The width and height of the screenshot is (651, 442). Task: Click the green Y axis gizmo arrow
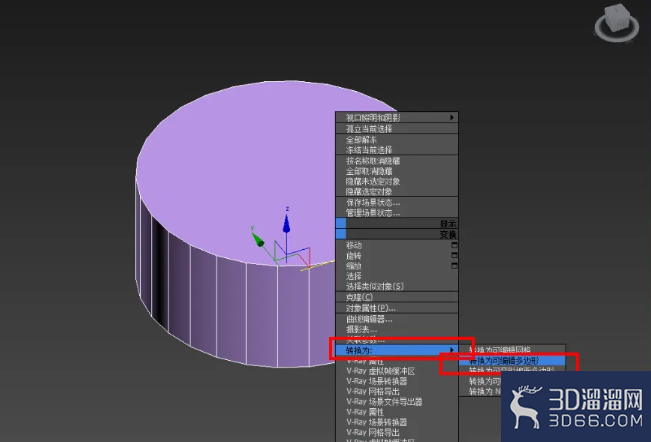coord(257,239)
